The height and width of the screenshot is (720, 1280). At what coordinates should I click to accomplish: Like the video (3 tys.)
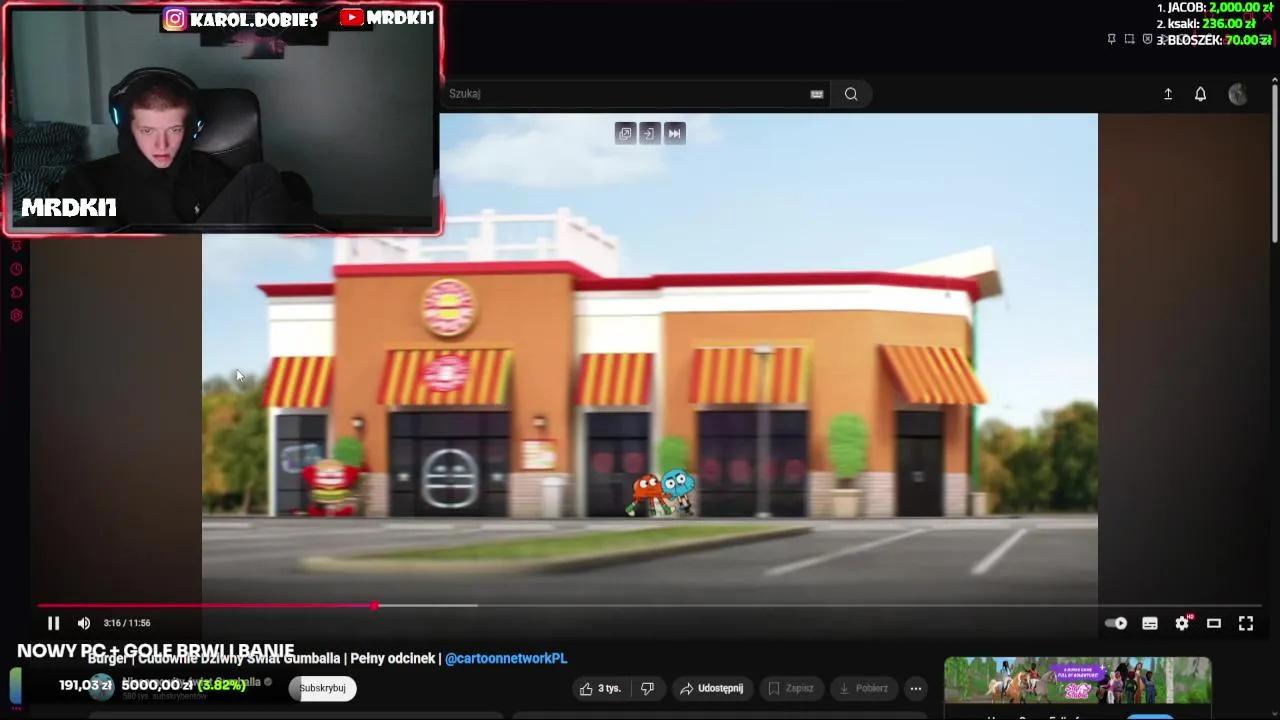coord(600,688)
